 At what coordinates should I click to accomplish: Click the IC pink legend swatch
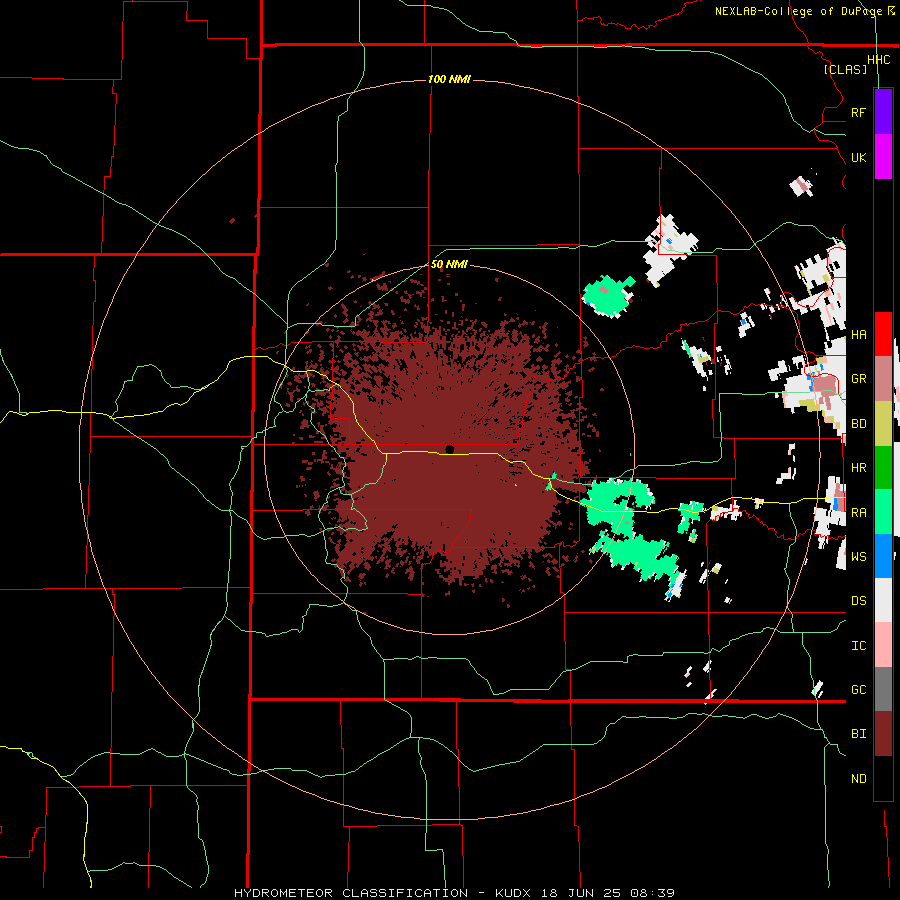point(883,645)
